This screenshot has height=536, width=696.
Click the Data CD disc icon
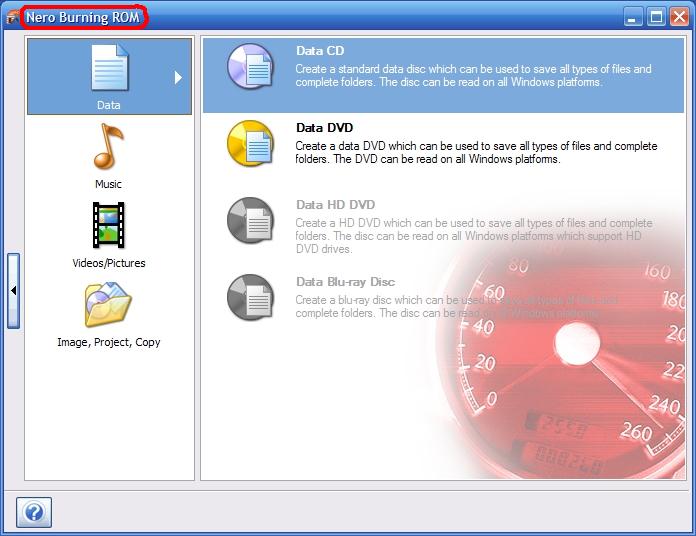[x=251, y=67]
